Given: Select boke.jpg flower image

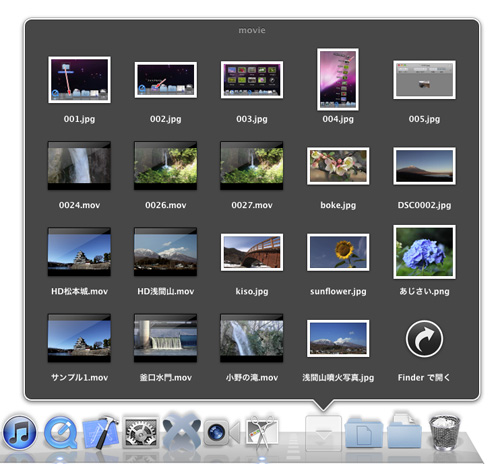Looking at the screenshot, I should tap(338, 166).
